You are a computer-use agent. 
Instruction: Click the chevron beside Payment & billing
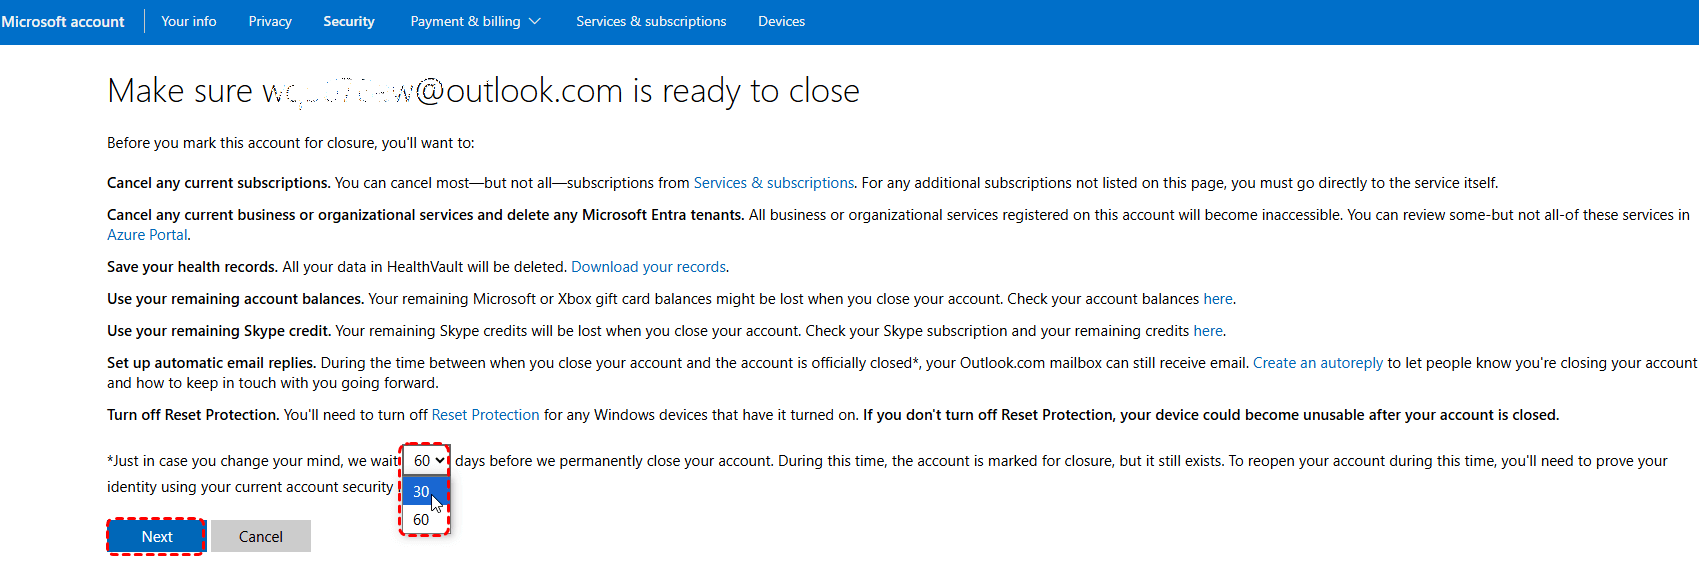coord(535,21)
